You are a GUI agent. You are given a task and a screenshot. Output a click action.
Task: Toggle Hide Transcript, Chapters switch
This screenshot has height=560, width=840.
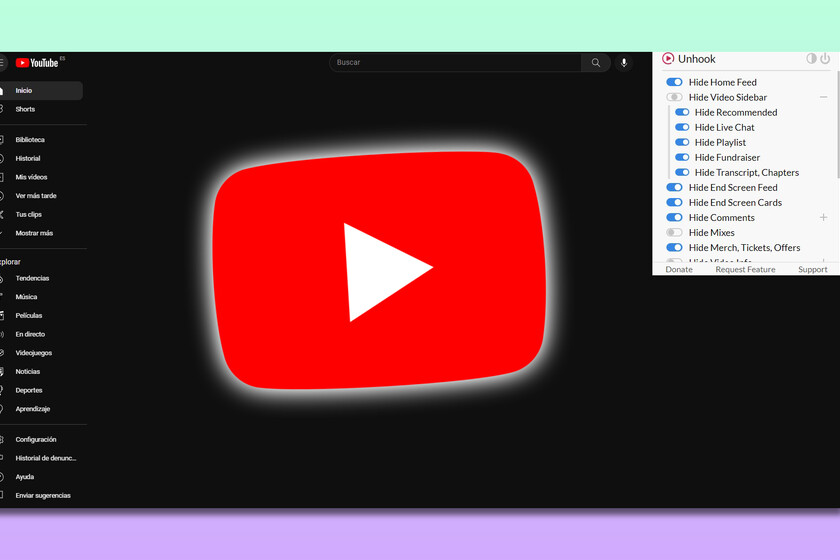pyautogui.click(x=681, y=172)
